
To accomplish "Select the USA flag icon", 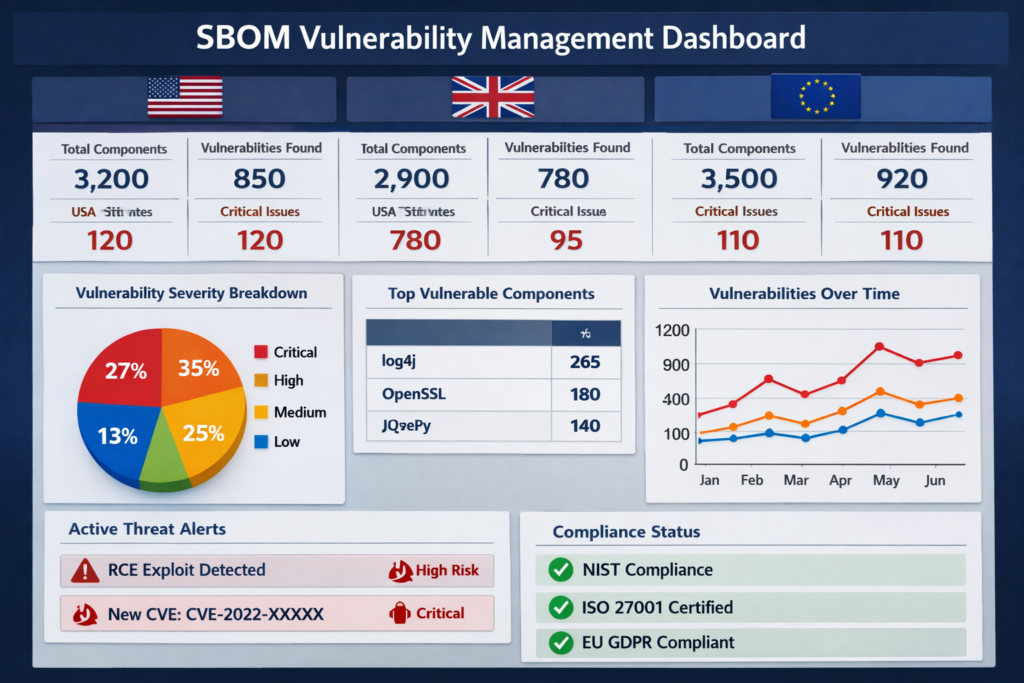I will tap(184, 98).
